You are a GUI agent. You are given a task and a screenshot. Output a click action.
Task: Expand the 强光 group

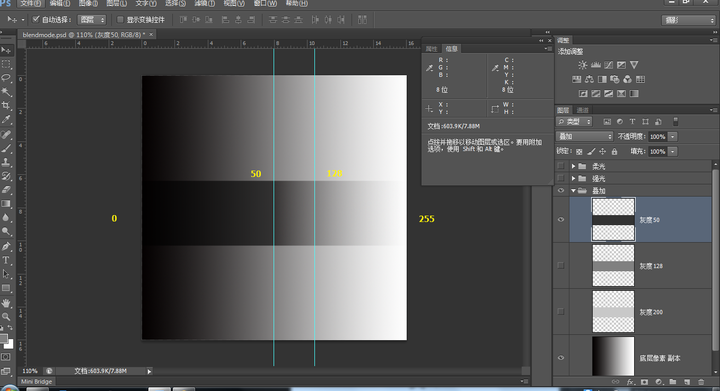(574, 179)
